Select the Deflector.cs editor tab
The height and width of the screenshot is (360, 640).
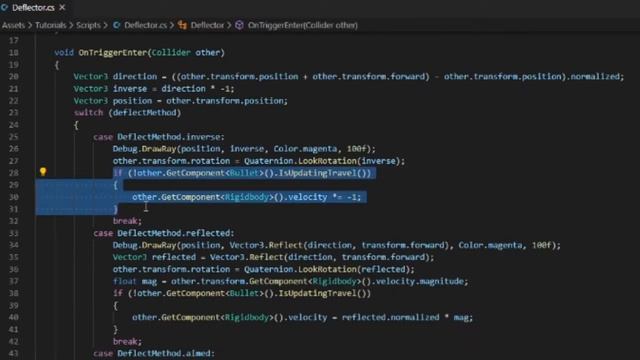coord(33,8)
